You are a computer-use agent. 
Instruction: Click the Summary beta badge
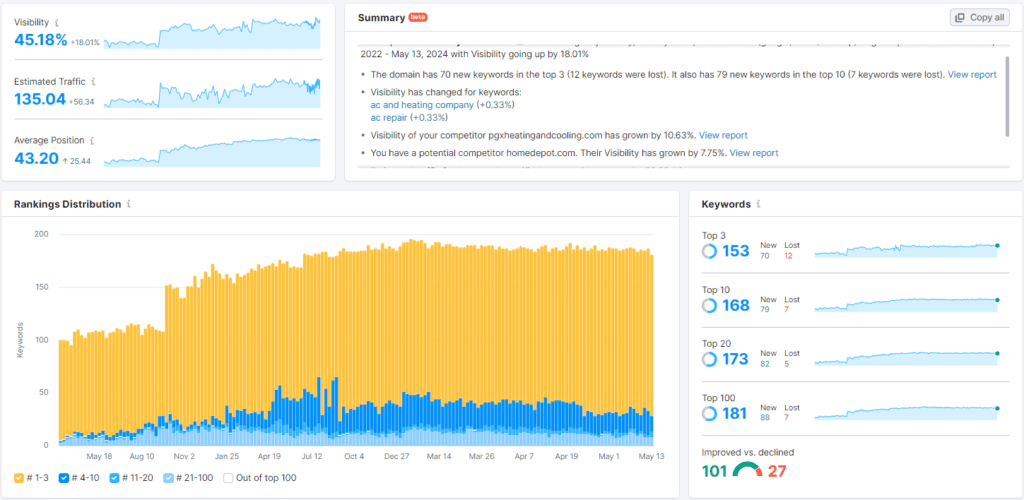[418, 18]
